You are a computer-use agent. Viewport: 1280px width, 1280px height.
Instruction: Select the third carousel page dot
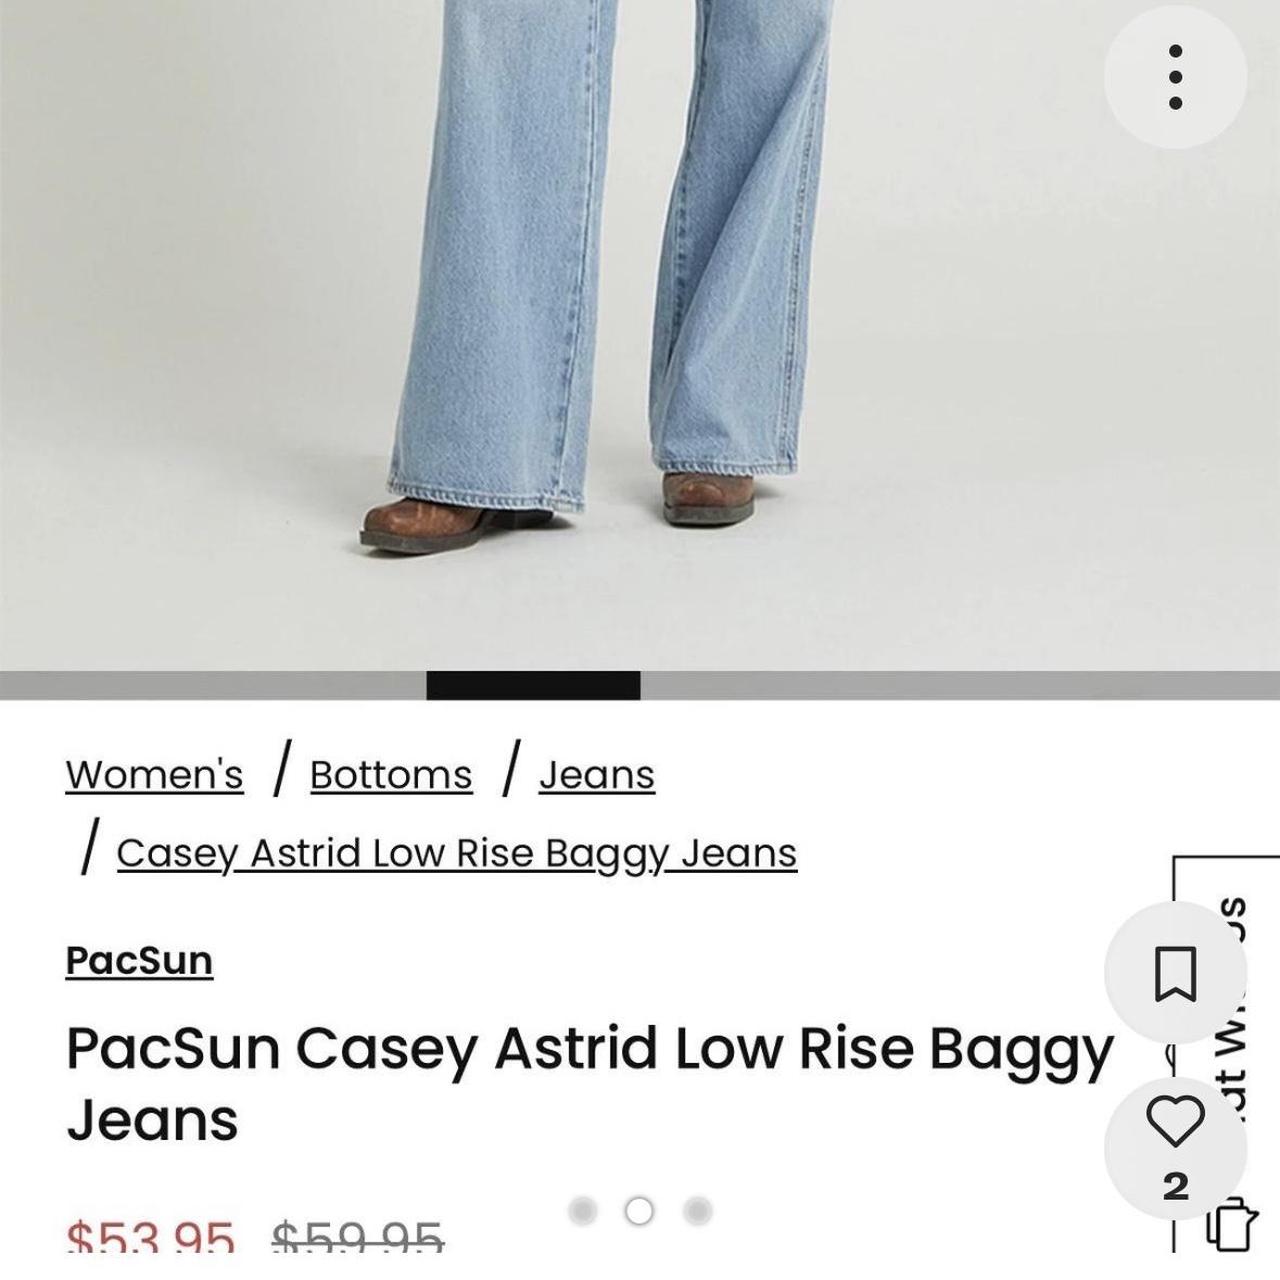(x=697, y=1211)
